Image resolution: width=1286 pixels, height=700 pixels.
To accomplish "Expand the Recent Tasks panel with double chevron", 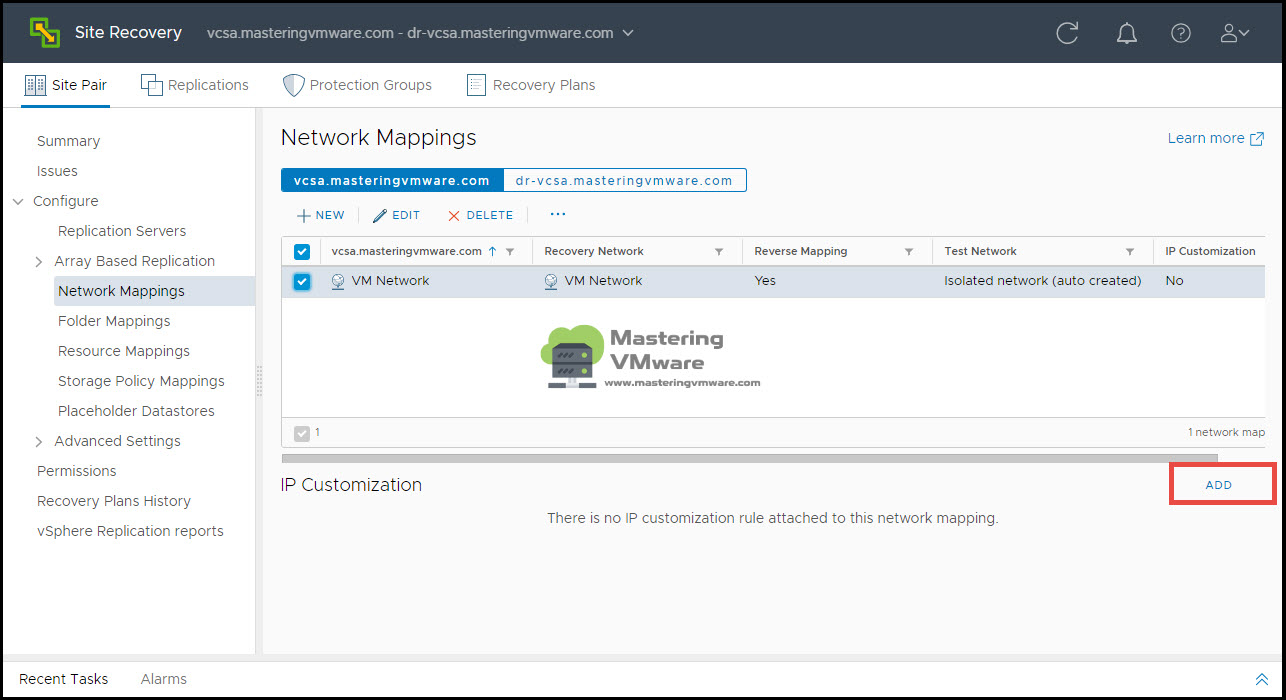I will [x=1261, y=679].
